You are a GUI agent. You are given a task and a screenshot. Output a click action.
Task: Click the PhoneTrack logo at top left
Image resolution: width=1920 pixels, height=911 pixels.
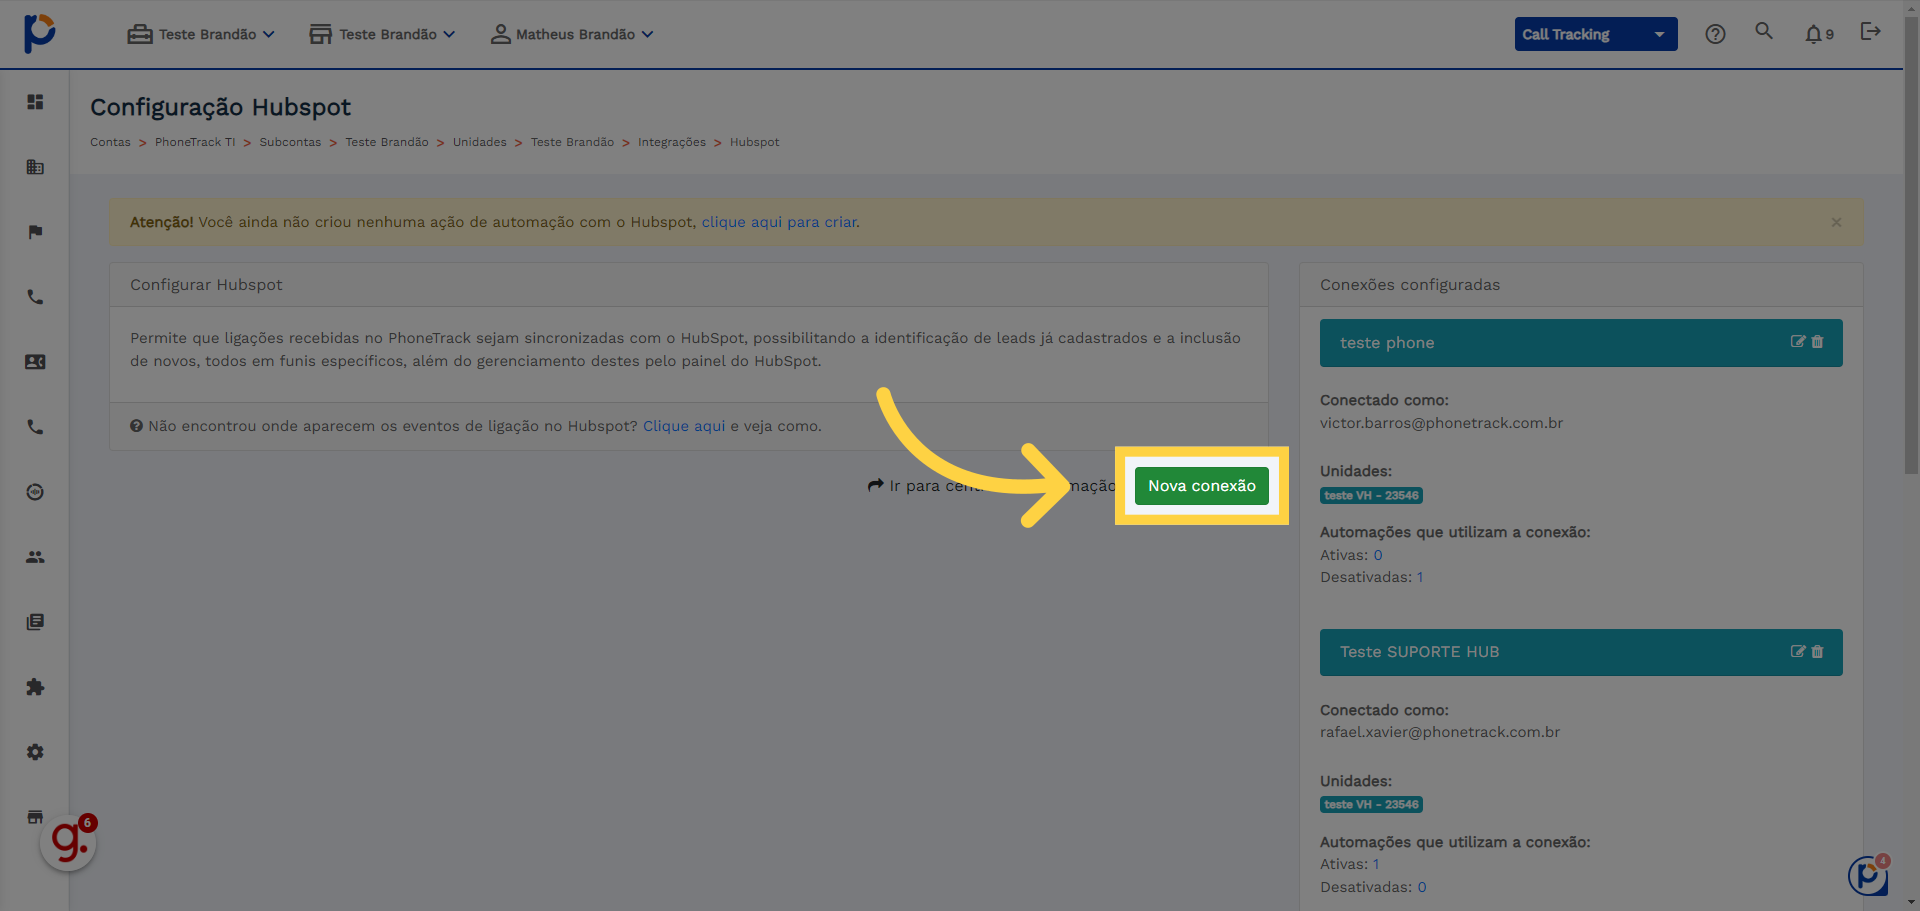[x=39, y=33]
